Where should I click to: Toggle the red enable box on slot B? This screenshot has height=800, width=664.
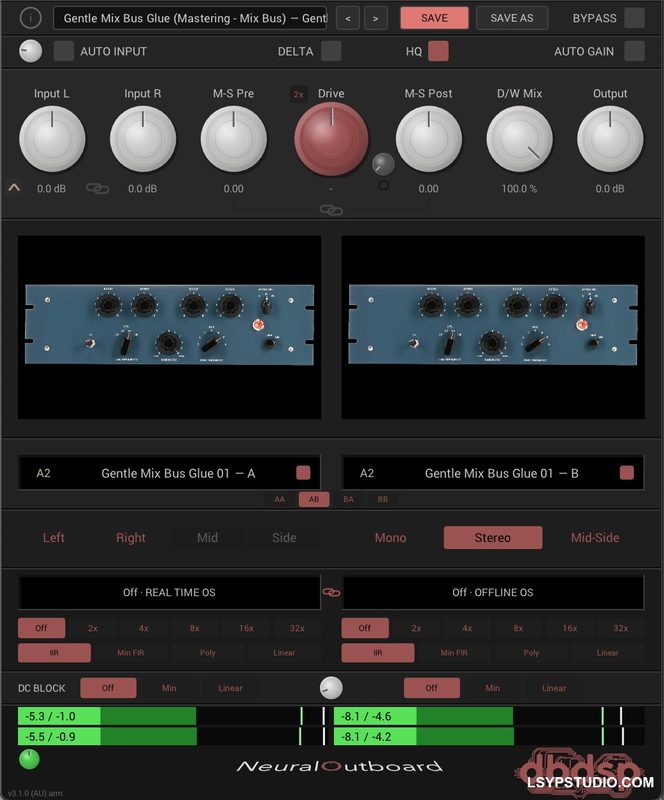click(627, 472)
